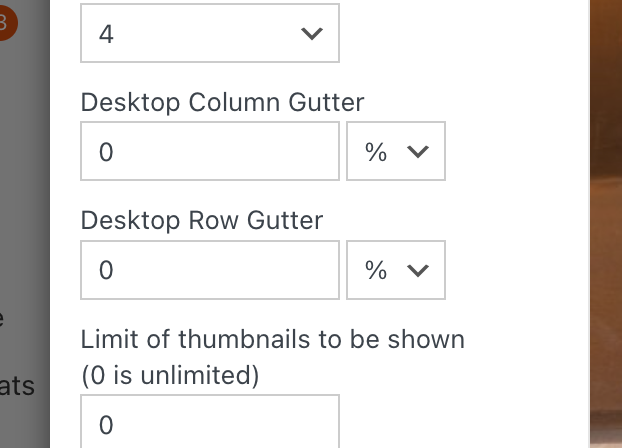Select the percent sign in Column Gutter unit
The width and height of the screenshot is (622, 448).
(376, 152)
